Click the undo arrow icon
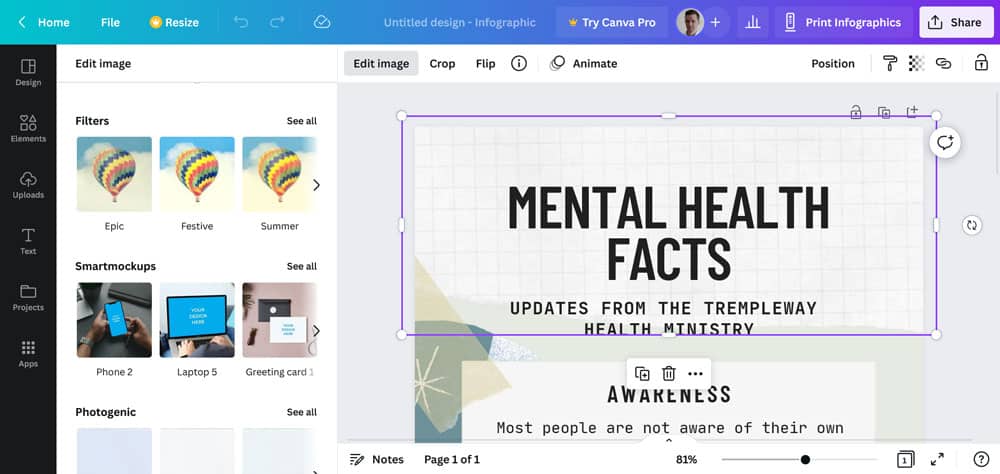1000x474 pixels. click(x=241, y=22)
